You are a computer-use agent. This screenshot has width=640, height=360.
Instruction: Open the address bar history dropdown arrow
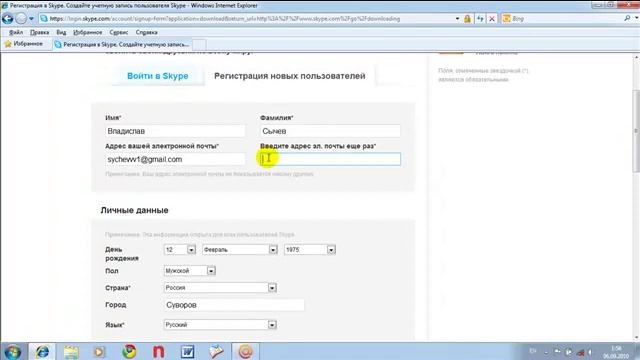(457, 19)
